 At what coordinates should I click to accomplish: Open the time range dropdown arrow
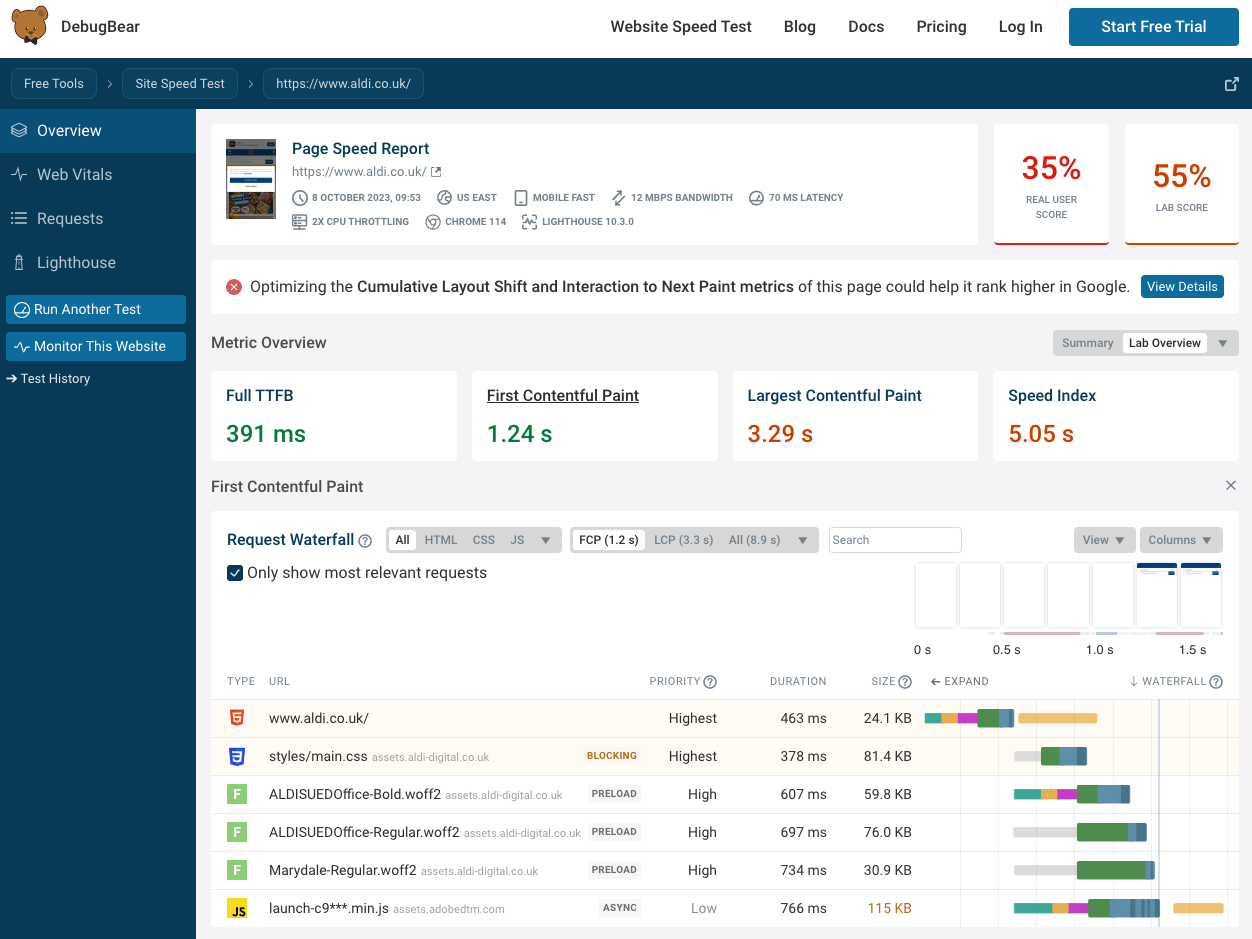tap(803, 540)
